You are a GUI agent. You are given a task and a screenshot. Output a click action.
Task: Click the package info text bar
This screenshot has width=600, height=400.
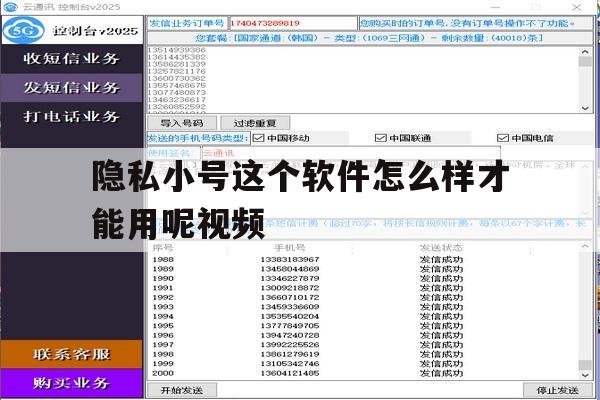click(x=370, y=38)
